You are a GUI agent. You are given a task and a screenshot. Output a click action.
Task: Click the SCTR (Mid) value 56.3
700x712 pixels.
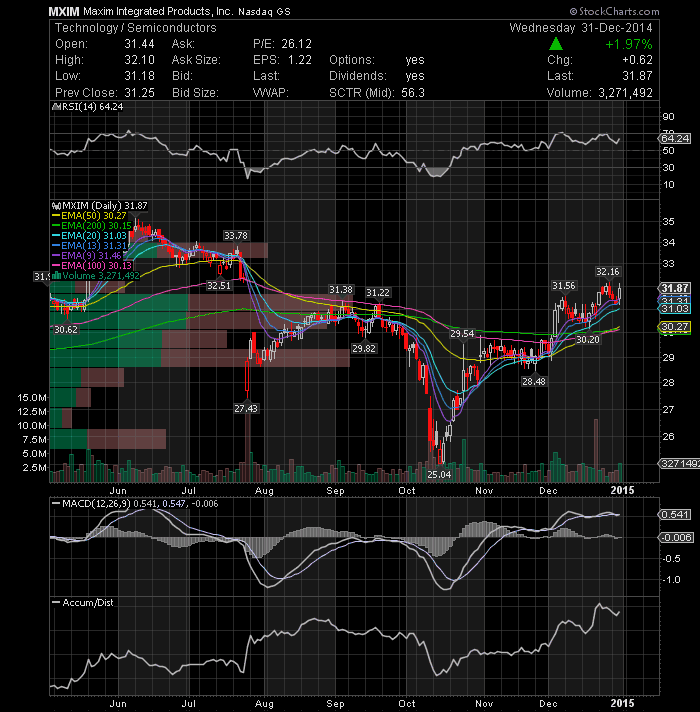pos(413,93)
